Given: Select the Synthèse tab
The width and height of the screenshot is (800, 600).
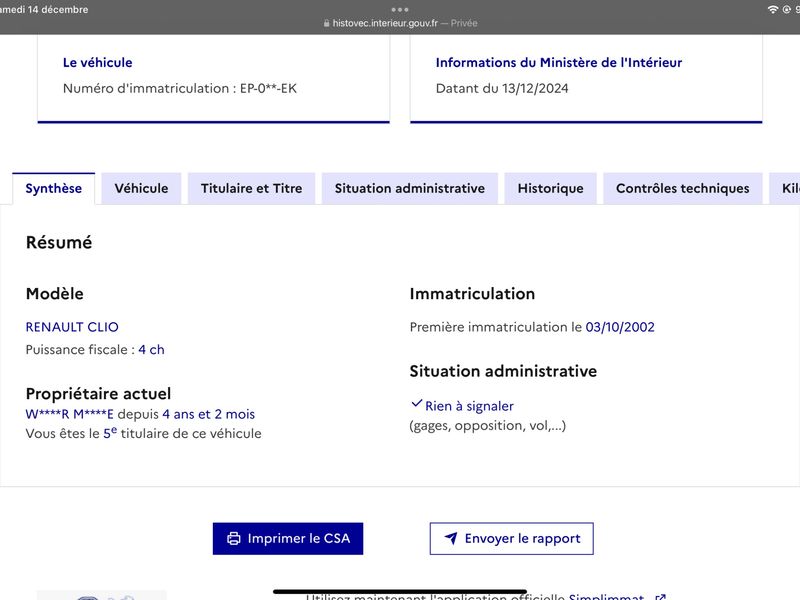Looking at the screenshot, I should pos(54,188).
